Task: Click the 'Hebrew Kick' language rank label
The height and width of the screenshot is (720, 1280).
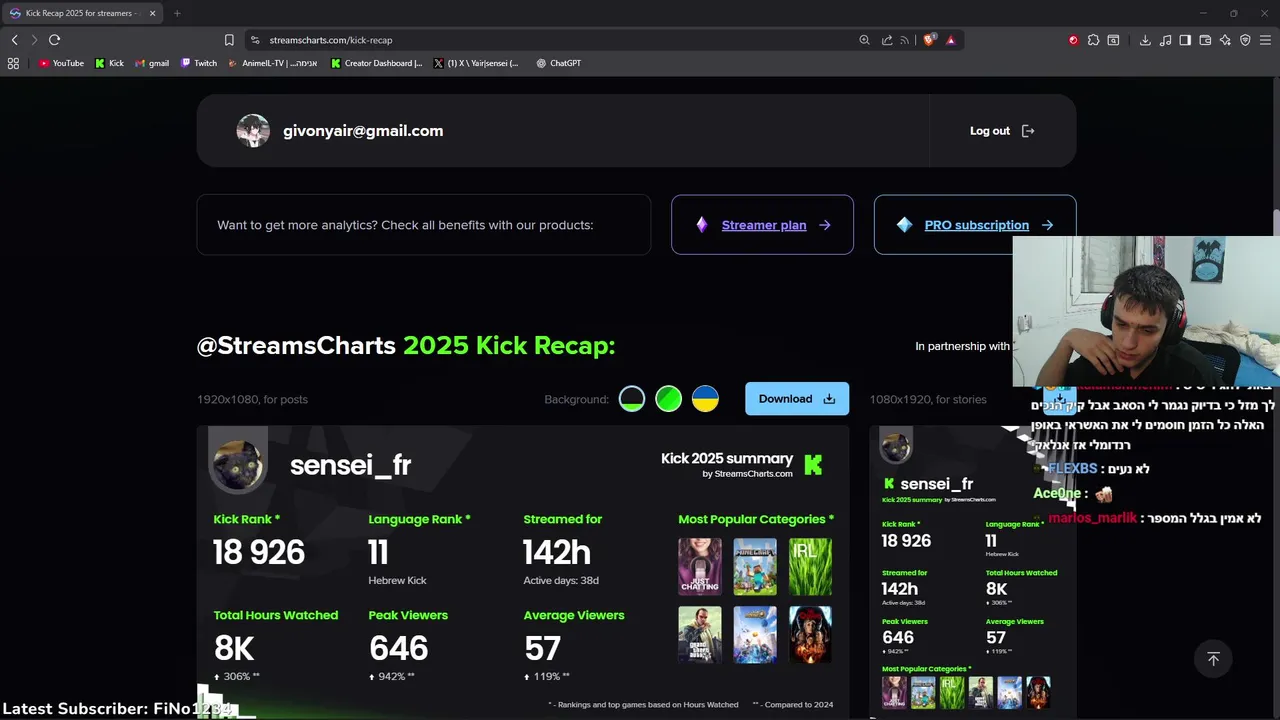Action: 397,580
